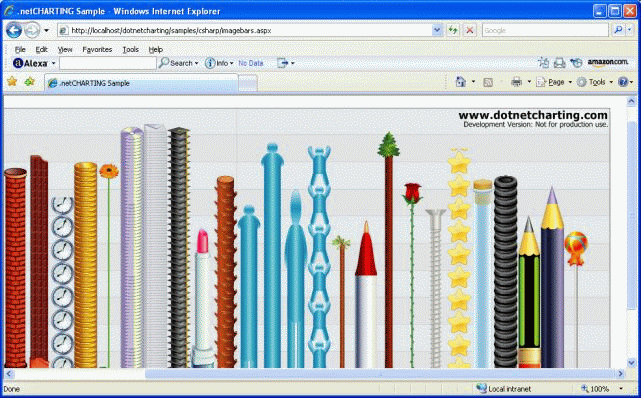The height and width of the screenshot is (398, 641).
Task: Click the search magnifier button
Action: [618, 30]
